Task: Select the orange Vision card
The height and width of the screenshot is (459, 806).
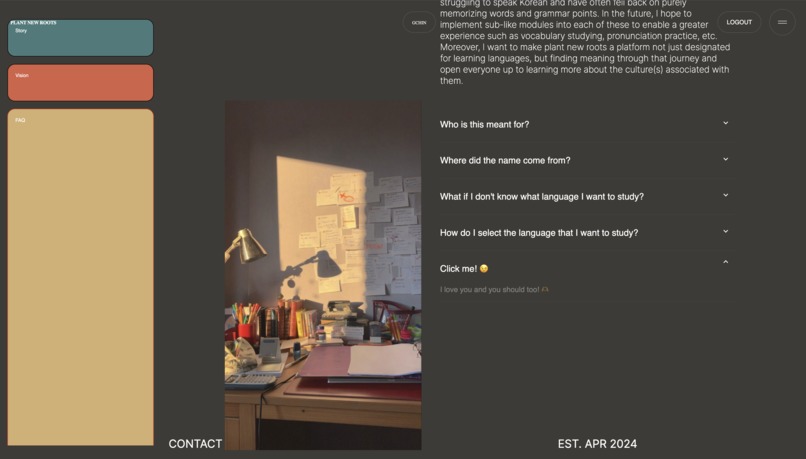Action: (x=81, y=83)
